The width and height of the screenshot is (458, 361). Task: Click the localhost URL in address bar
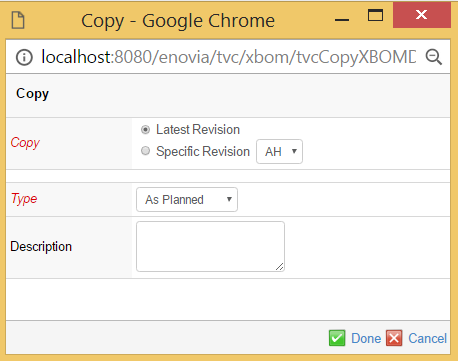[x=228, y=57]
